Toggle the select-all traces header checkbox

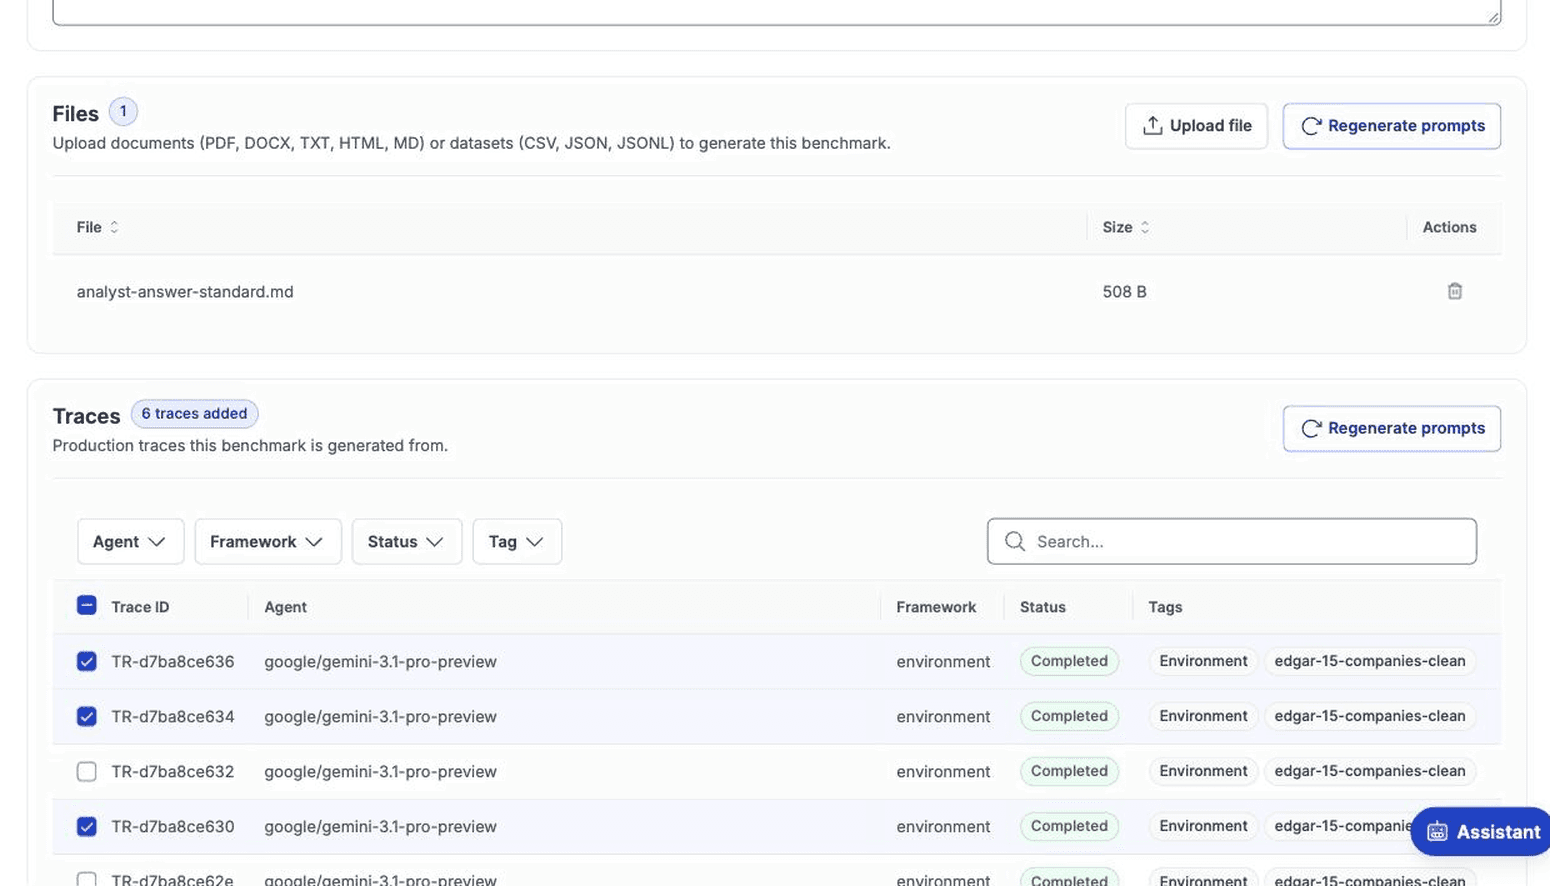(87, 605)
